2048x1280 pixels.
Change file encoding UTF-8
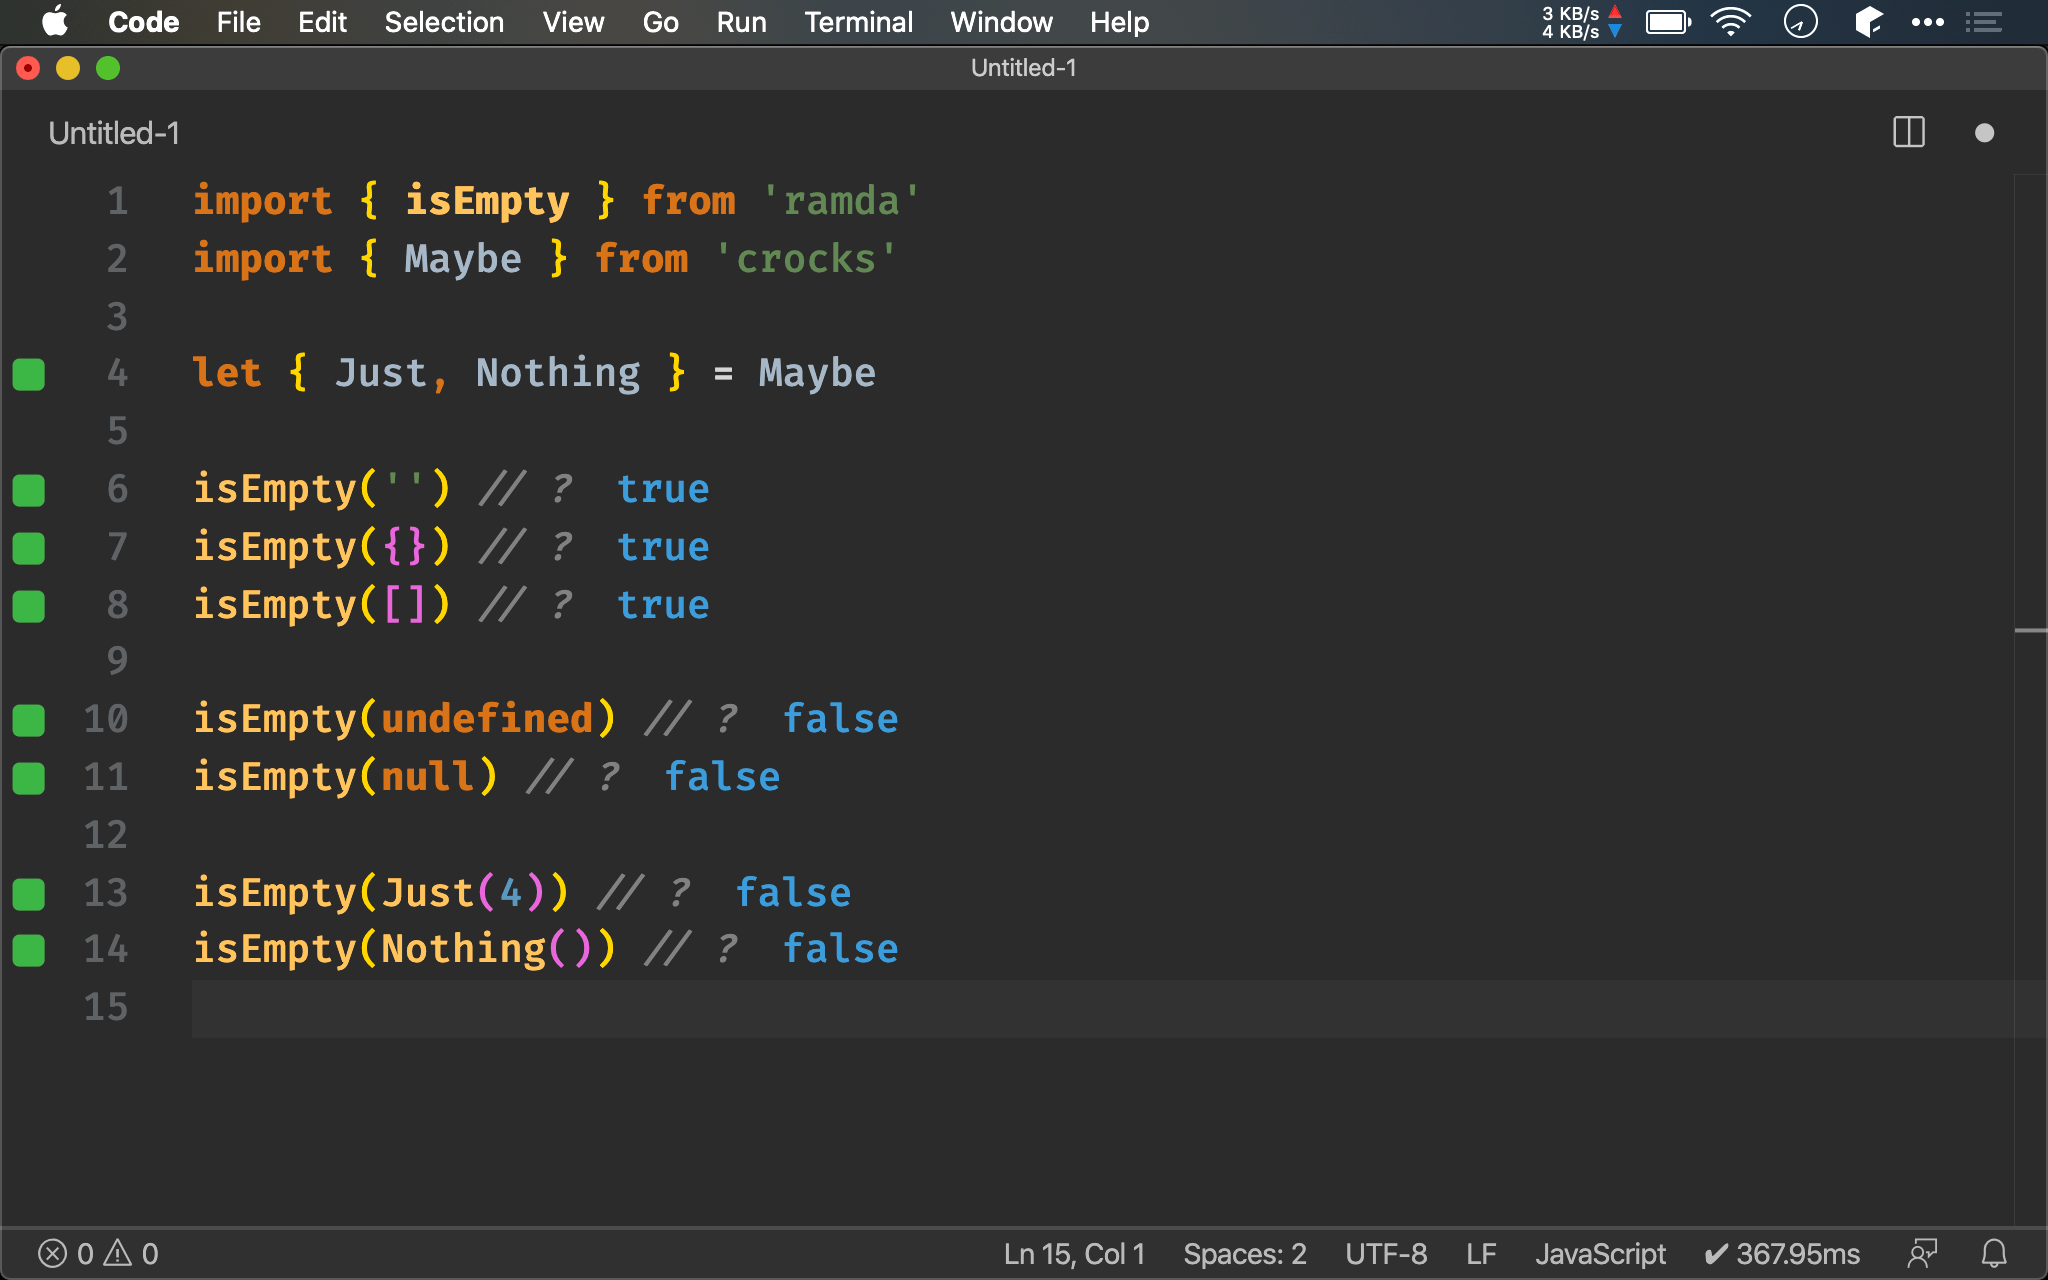[x=1386, y=1253]
